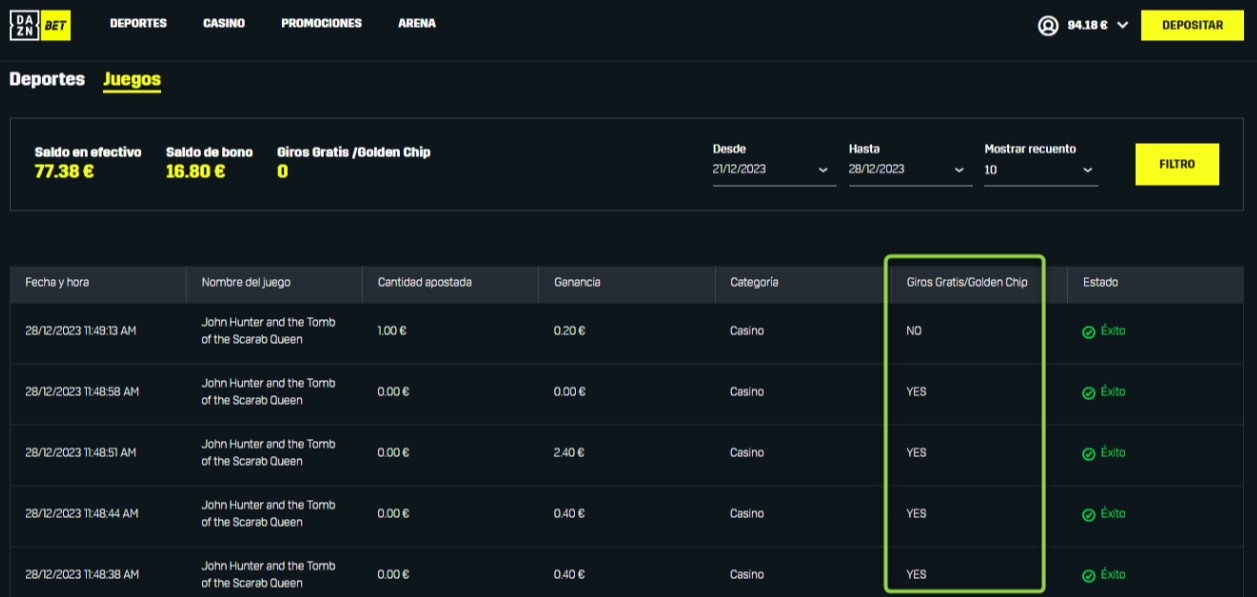The height and width of the screenshot is (597, 1257).
Task: Click the Saldo de bono 16.80 € value
Action: point(196,172)
